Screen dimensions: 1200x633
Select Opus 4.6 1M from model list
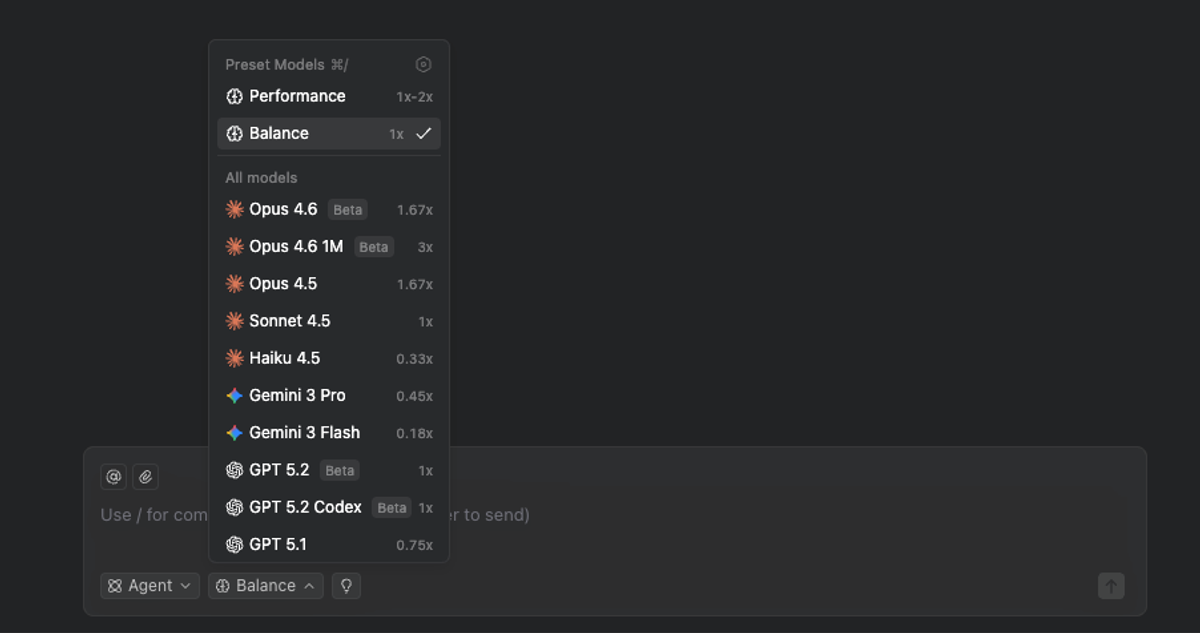point(329,247)
